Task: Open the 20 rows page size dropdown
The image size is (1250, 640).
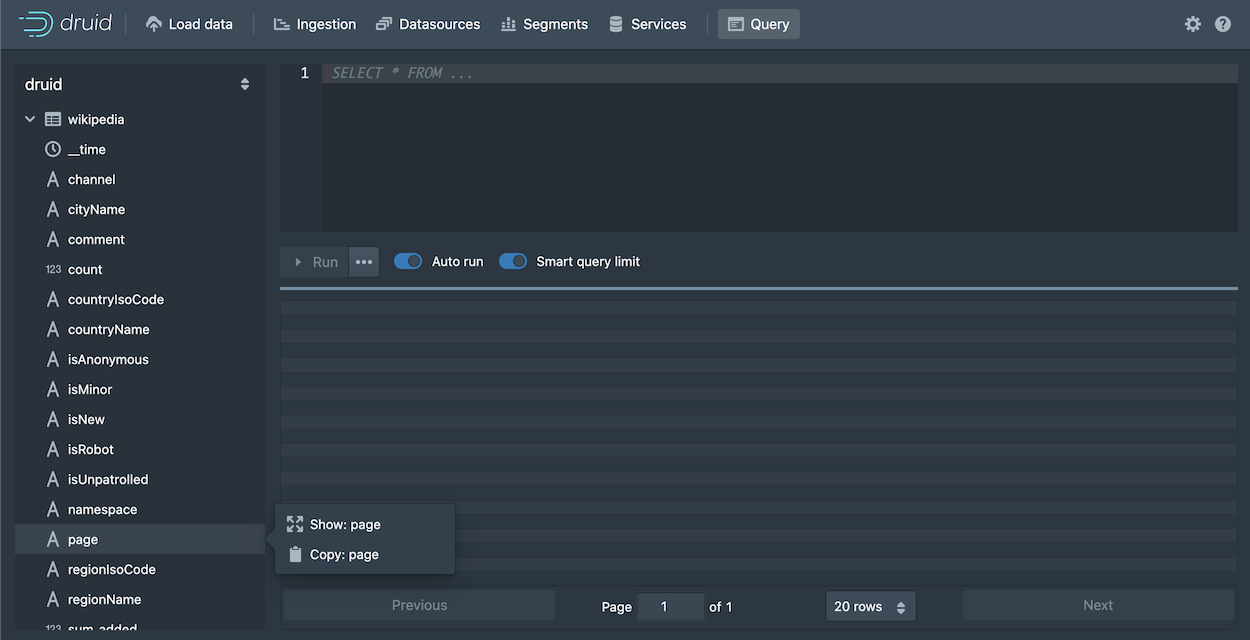Action: 870,606
